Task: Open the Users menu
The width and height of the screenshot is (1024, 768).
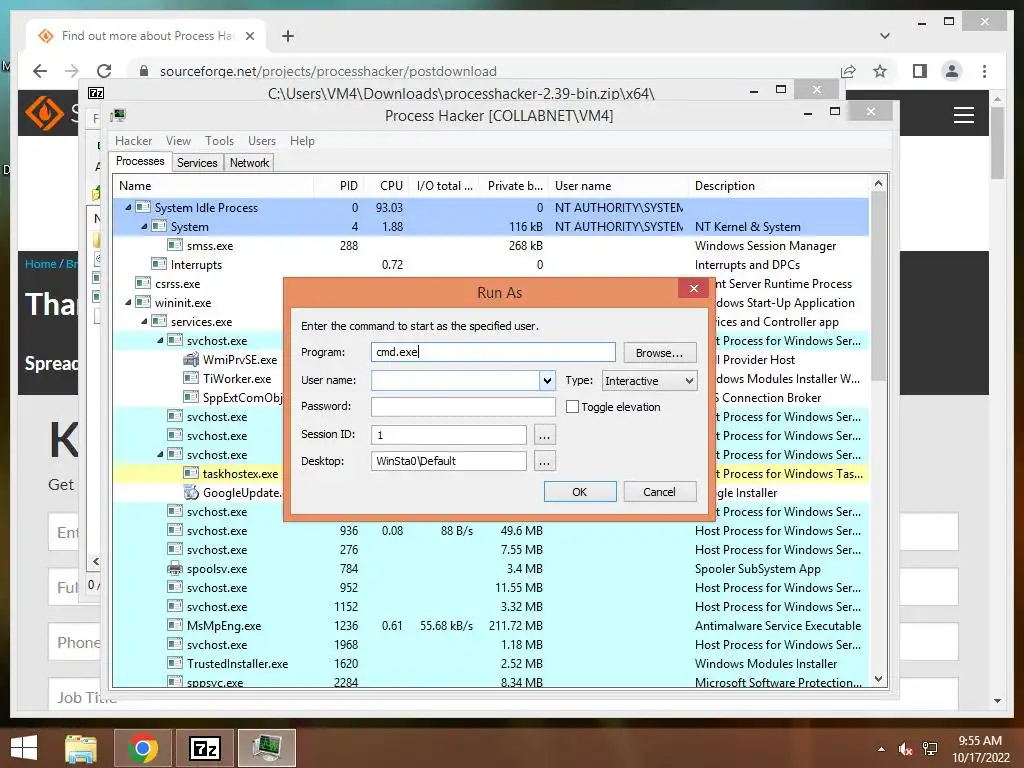Action: point(261,141)
